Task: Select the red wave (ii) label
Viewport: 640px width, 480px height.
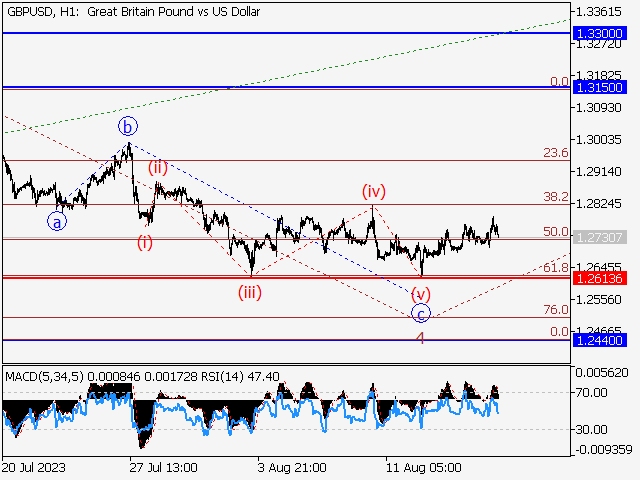Action: (158, 167)
